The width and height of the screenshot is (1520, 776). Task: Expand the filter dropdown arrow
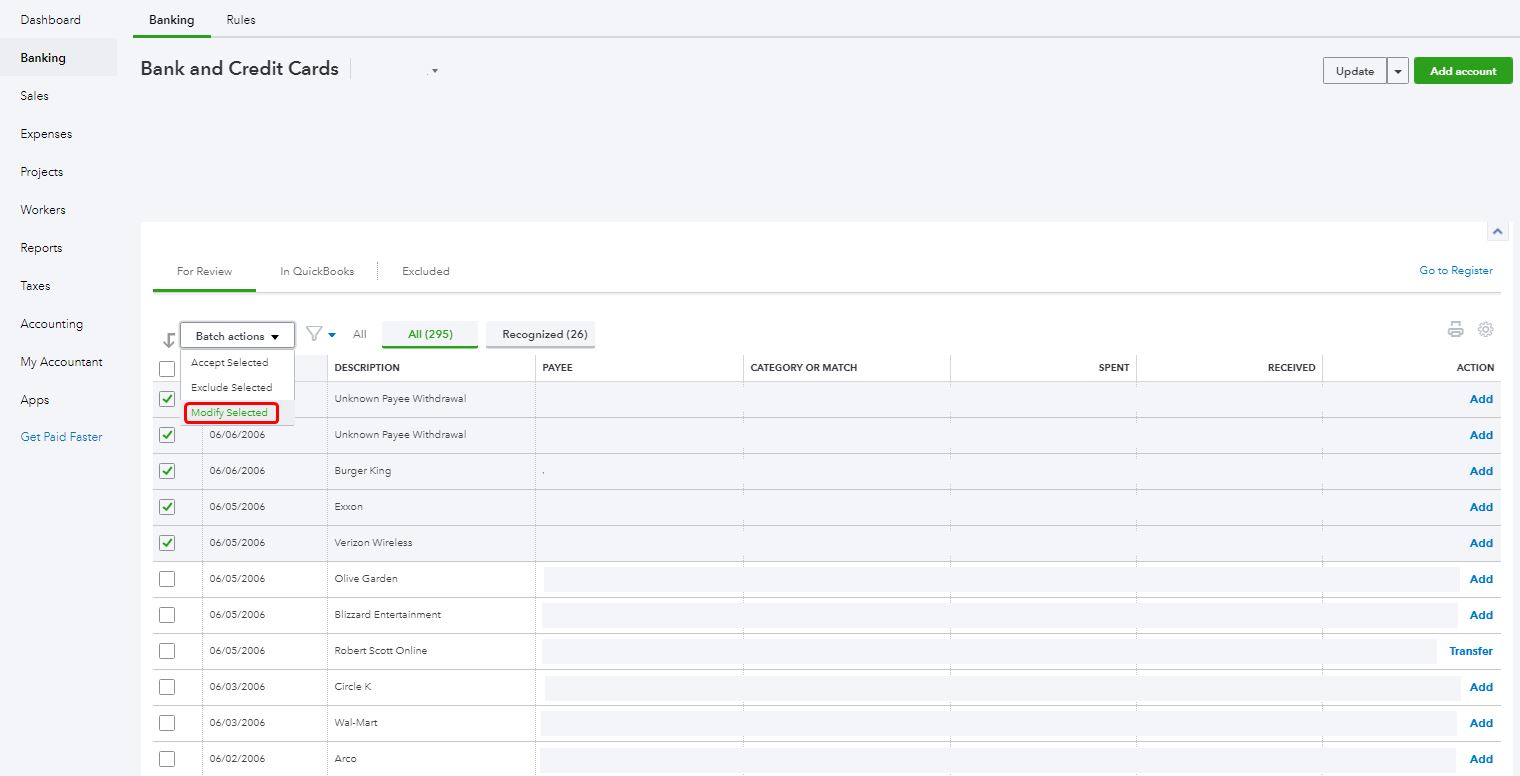[332, 335]
